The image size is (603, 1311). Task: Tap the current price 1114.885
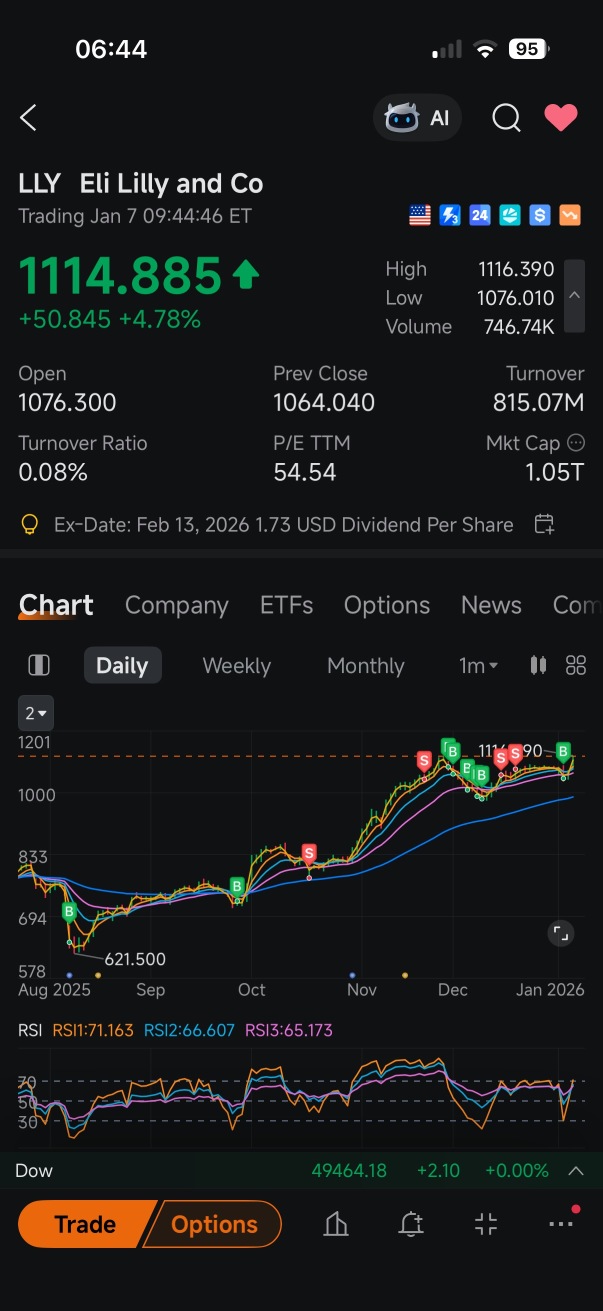[x=120, y=276]
